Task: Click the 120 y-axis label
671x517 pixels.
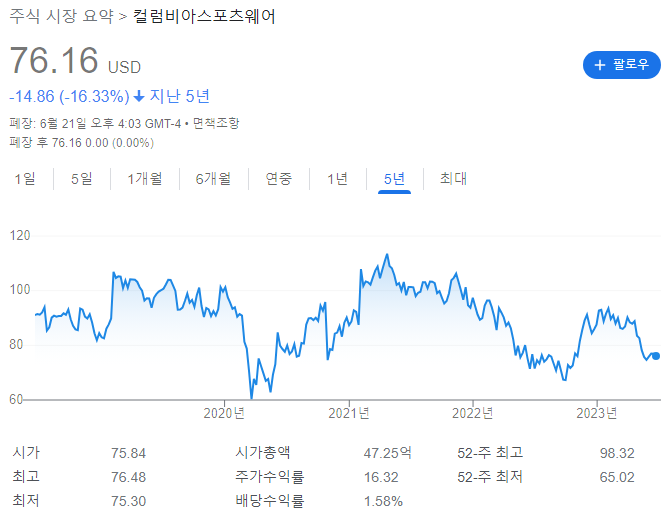Action: click(x=20, y=235)
